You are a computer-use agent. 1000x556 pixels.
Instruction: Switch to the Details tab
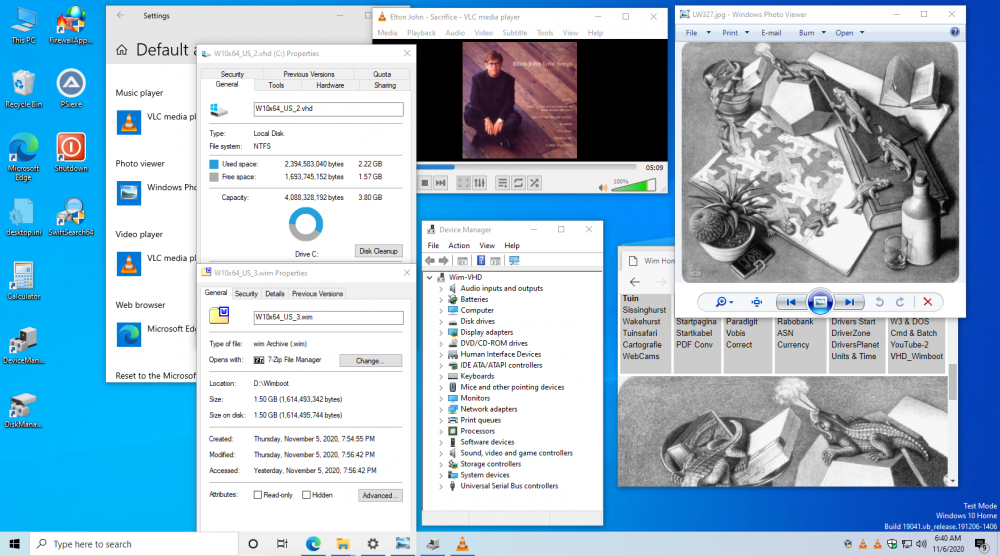pos(274,294)
